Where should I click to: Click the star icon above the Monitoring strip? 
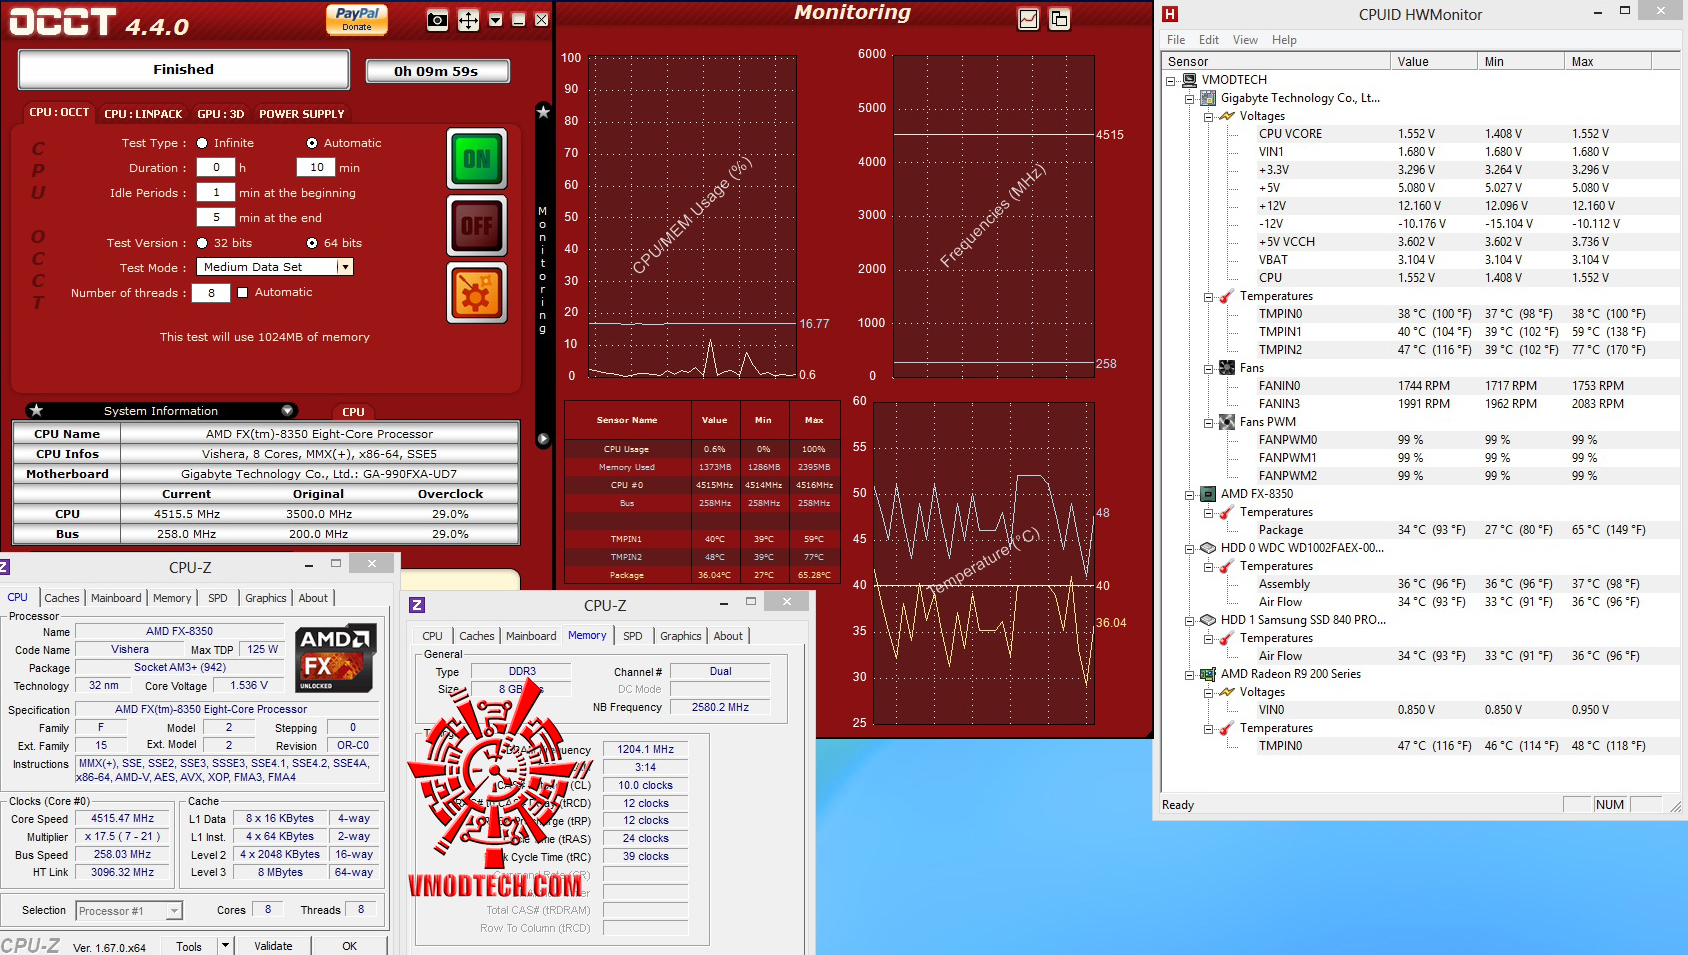click(x=543, y=112)
